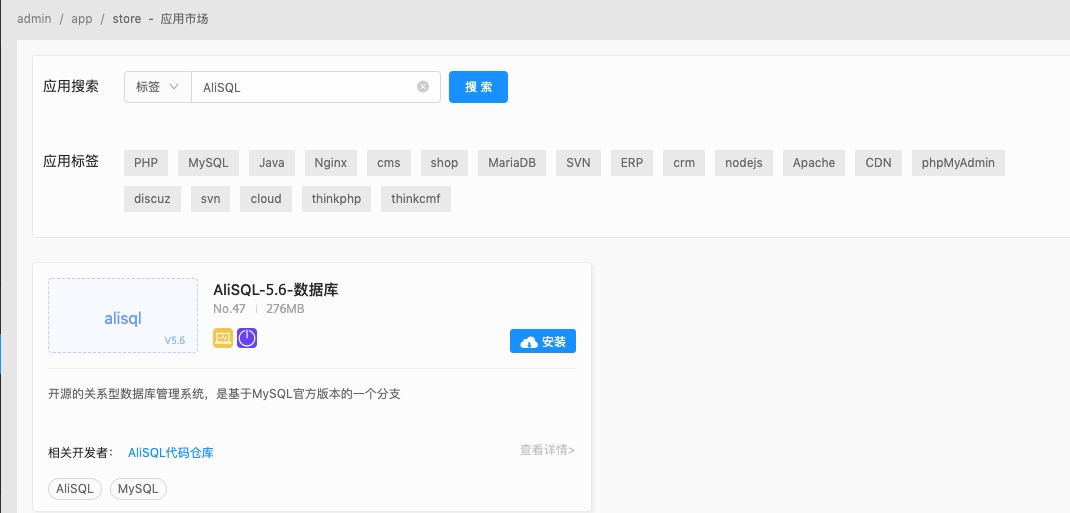Click the 搜索 button
The width and height of the screenshot is (1070, 513).
tap(478, 87)
